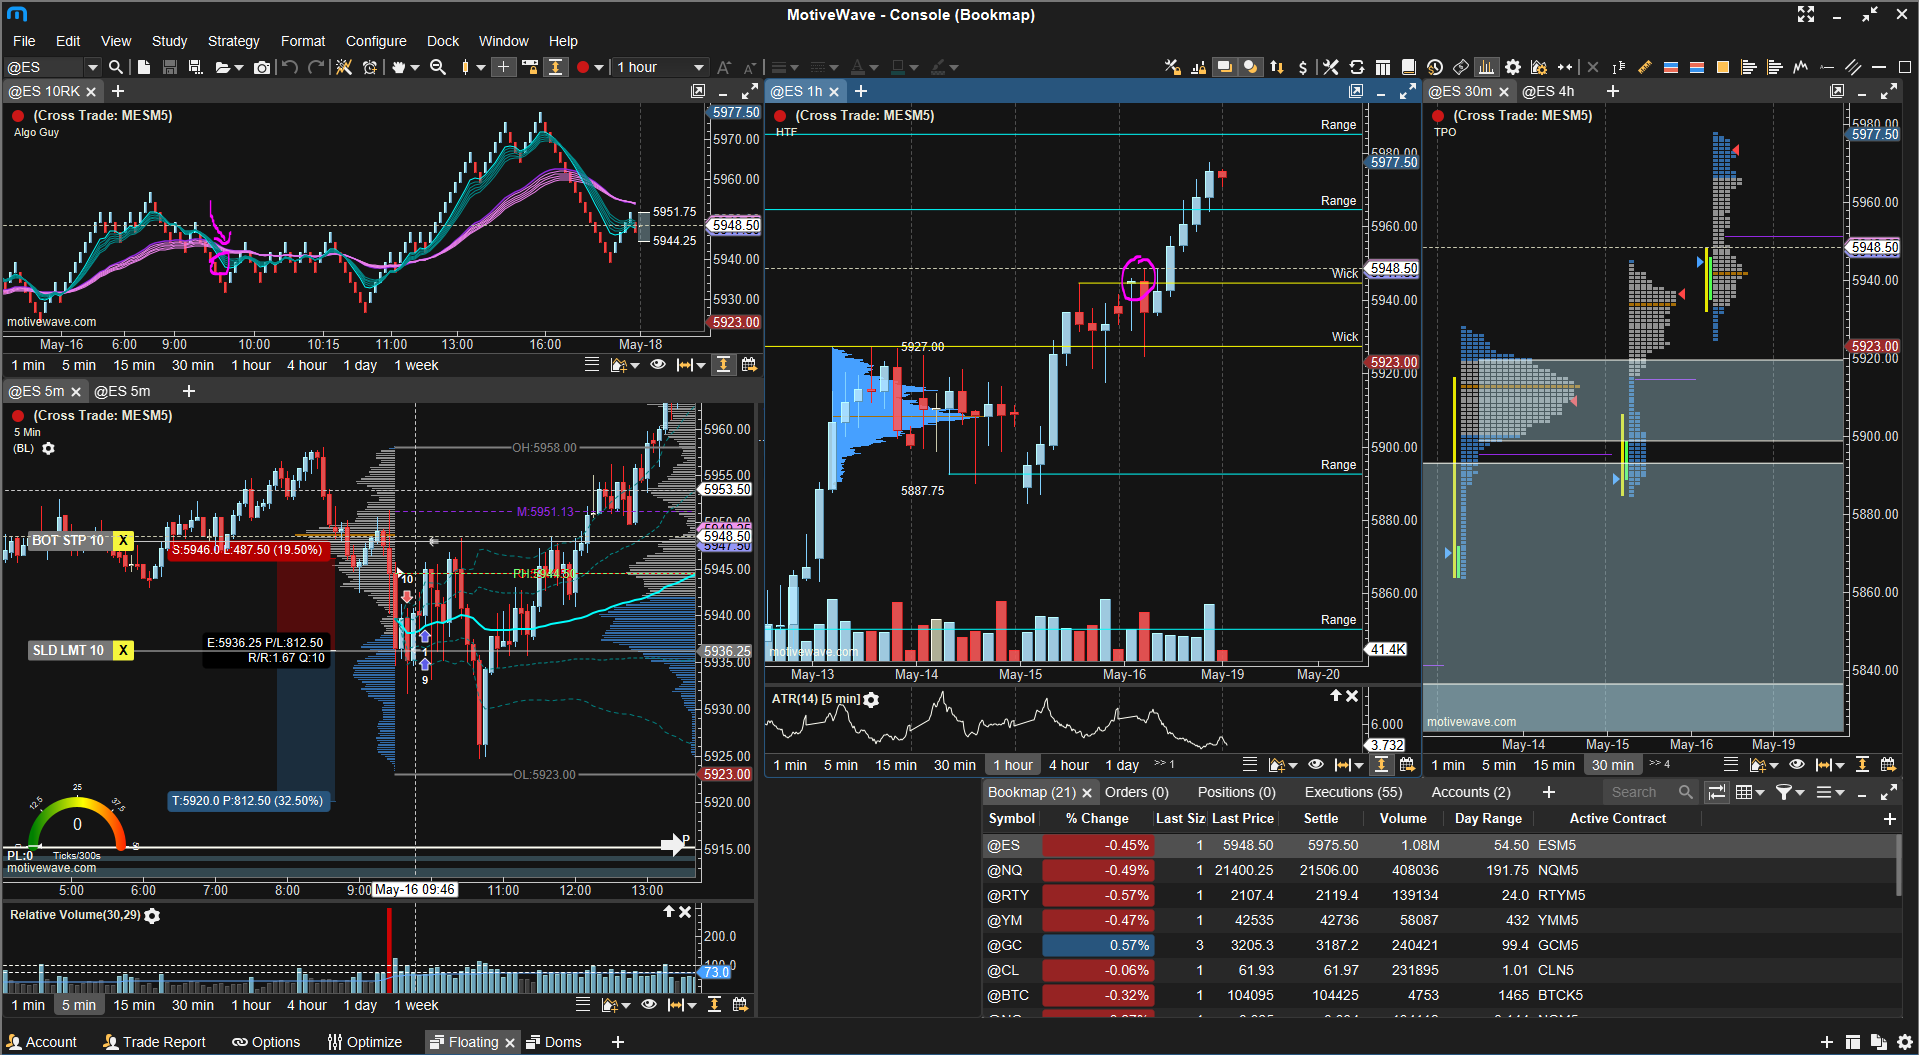Close the ATR(14) study panel
Image resolution: width=1919 pixels, height=1055 pixels.
1352,696
